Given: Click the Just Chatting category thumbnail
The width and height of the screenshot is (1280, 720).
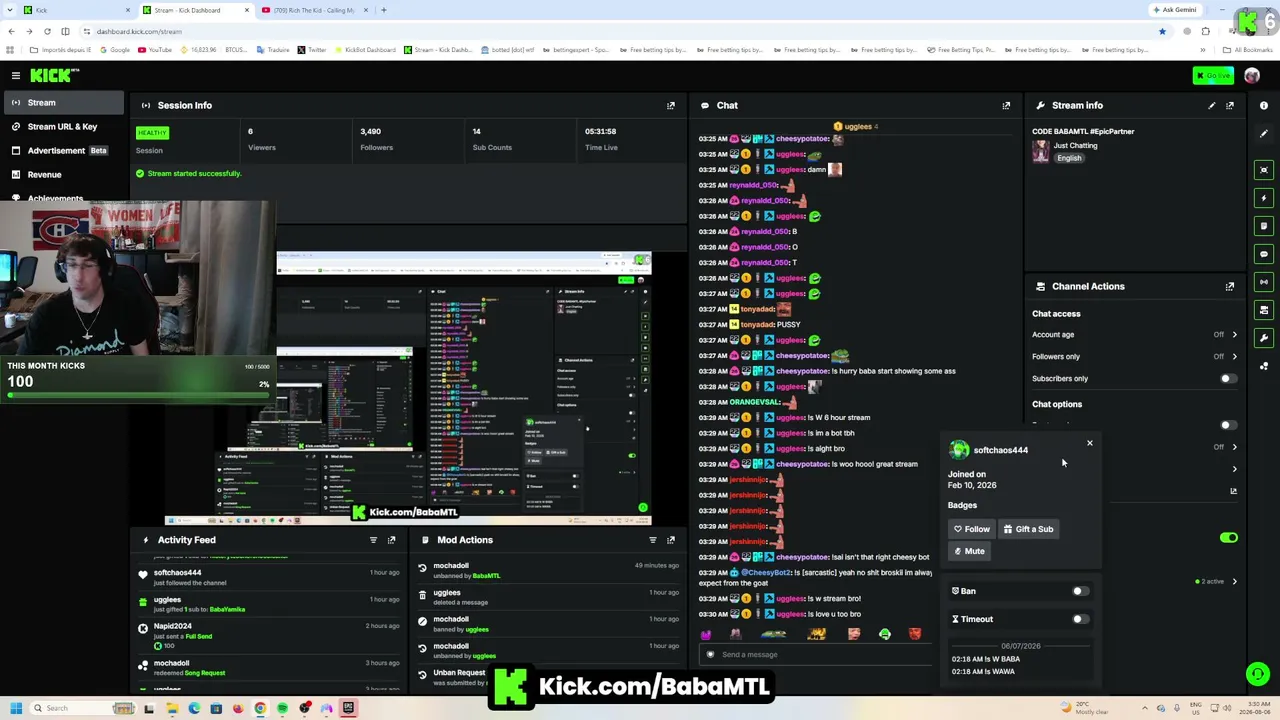Looking at the screenshot, I should 1041,150.
